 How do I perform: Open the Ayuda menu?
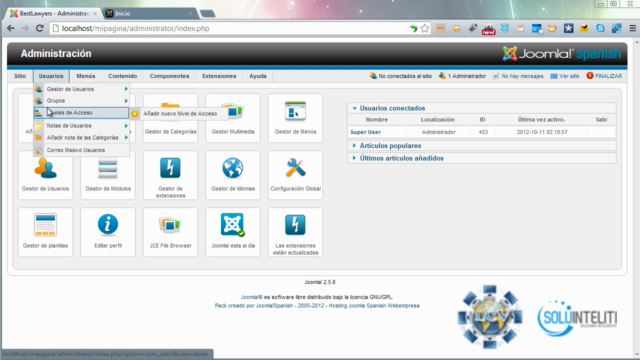click(x=258, y=76)
